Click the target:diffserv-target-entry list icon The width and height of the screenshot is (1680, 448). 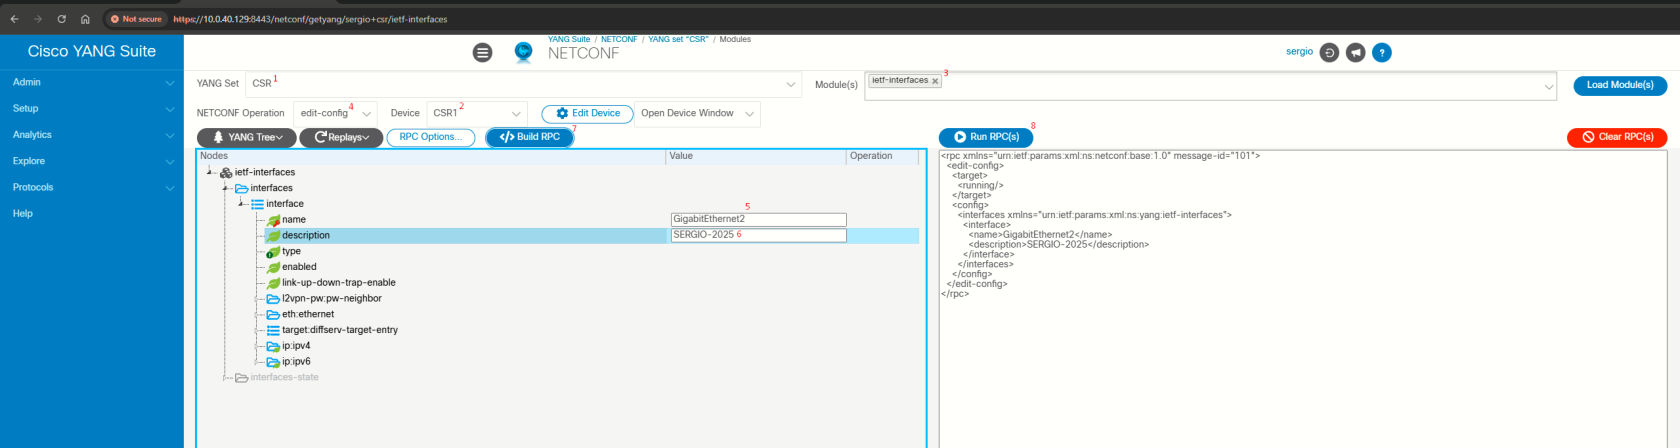click(273, 330)
